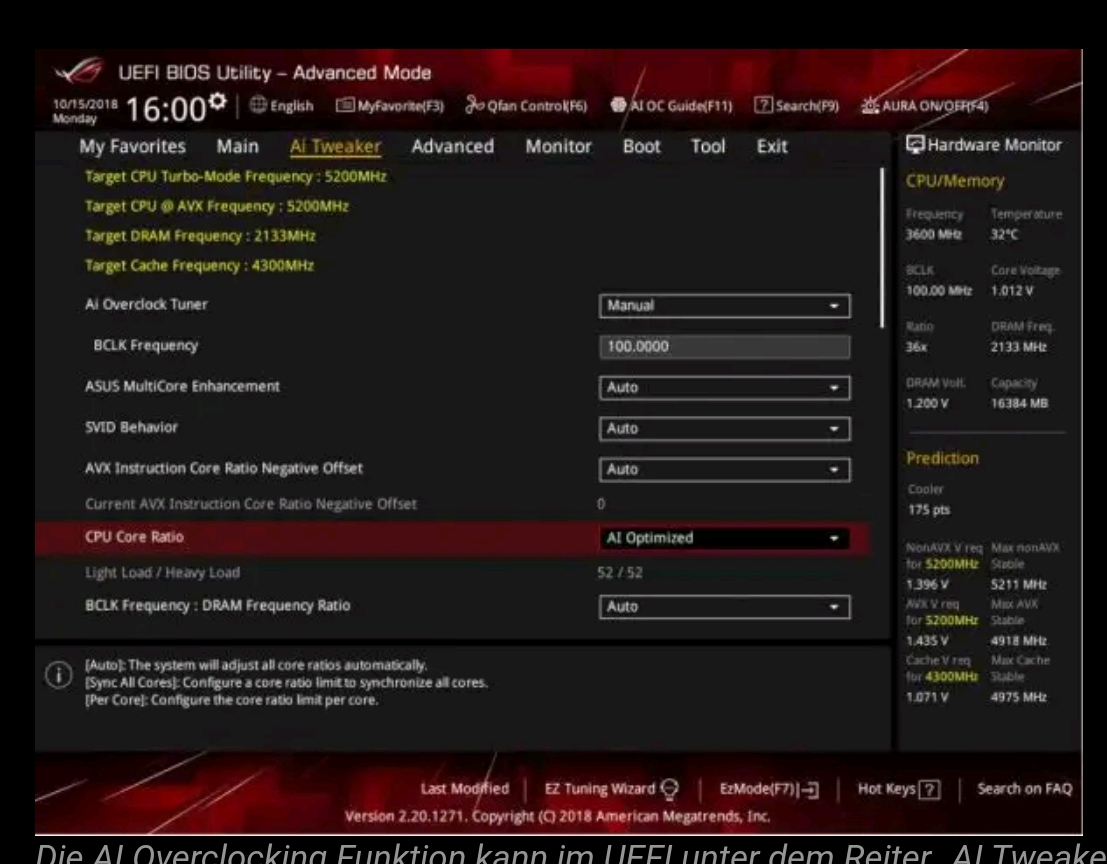The width and height of the screenshot is (1107, 864).
Task: Click the 16:00 clock display
Action: (x=166, y=109)
